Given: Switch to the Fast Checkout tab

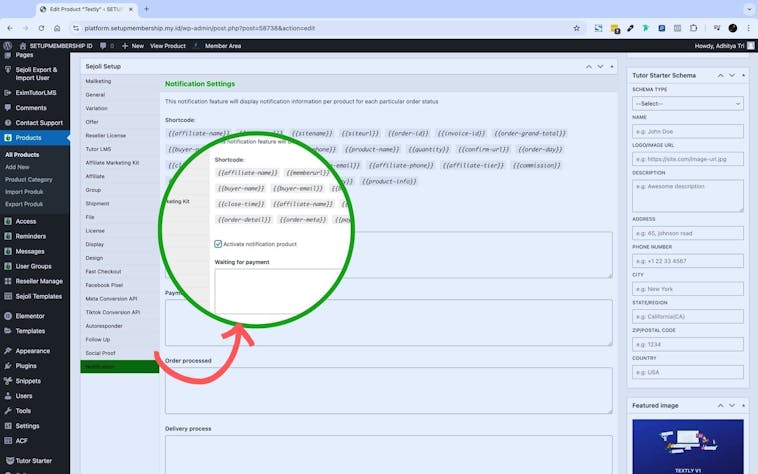Looking at the screenshot, I should [104, 271].
